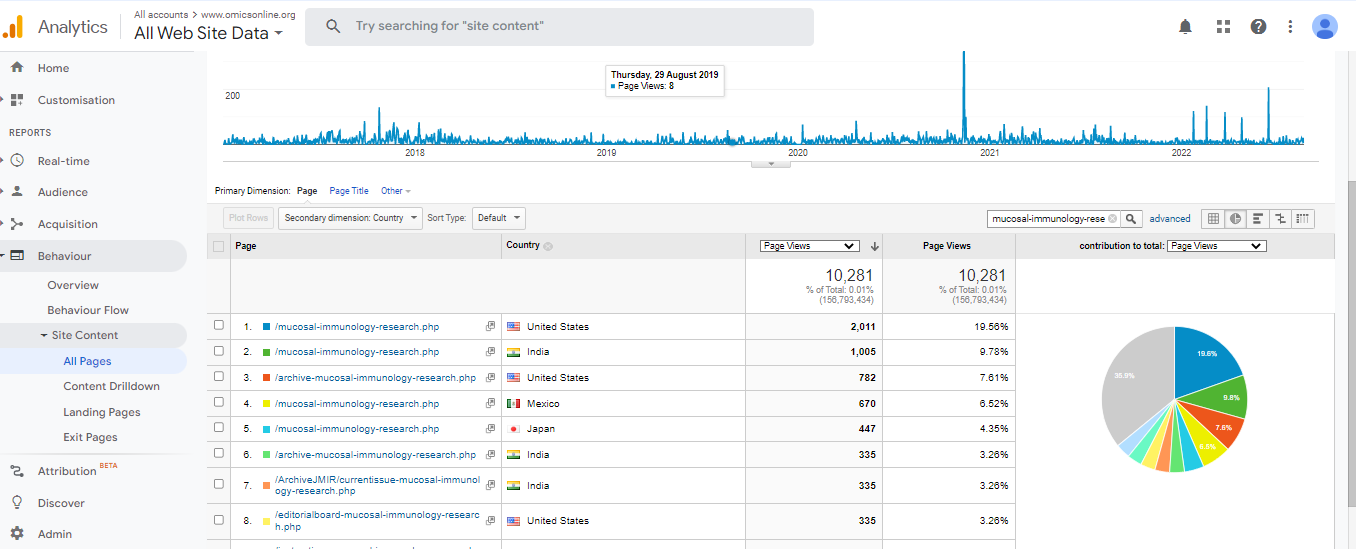Check row 8 editorialboard checkbox

pyautogui.click(x=219, y=520)
